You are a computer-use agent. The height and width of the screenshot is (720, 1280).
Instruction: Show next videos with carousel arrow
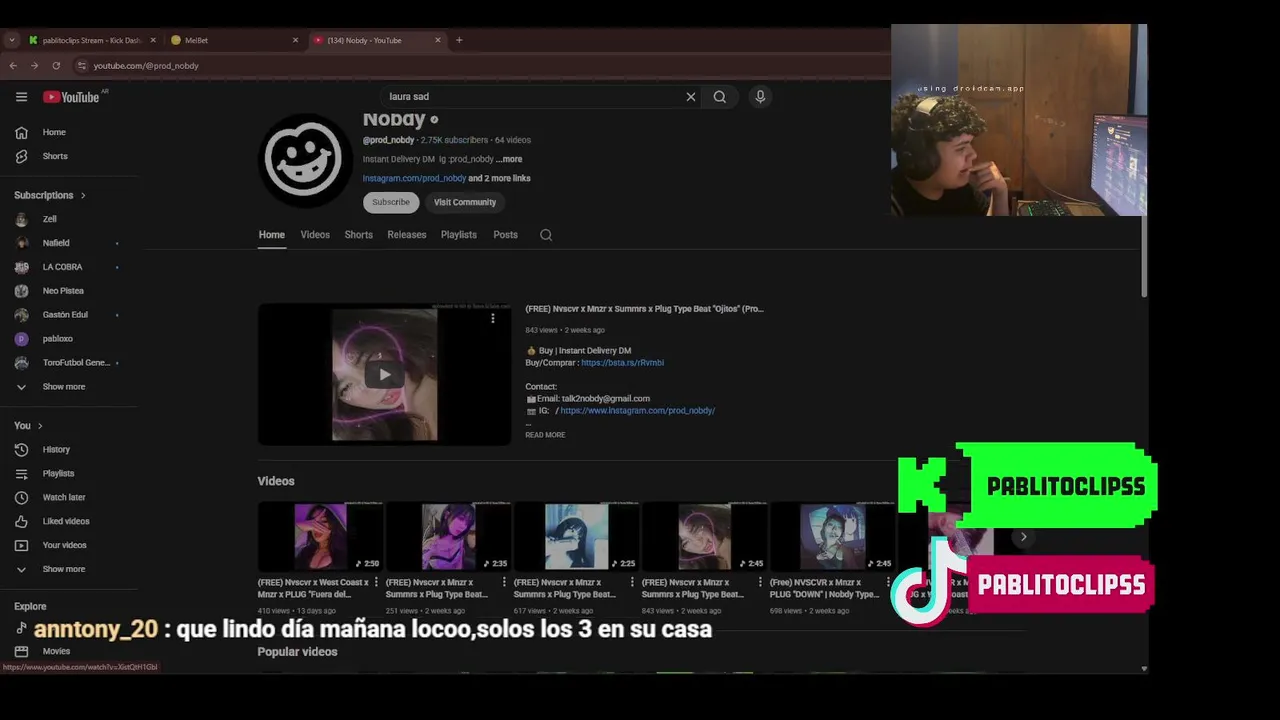pos(1023,537)
